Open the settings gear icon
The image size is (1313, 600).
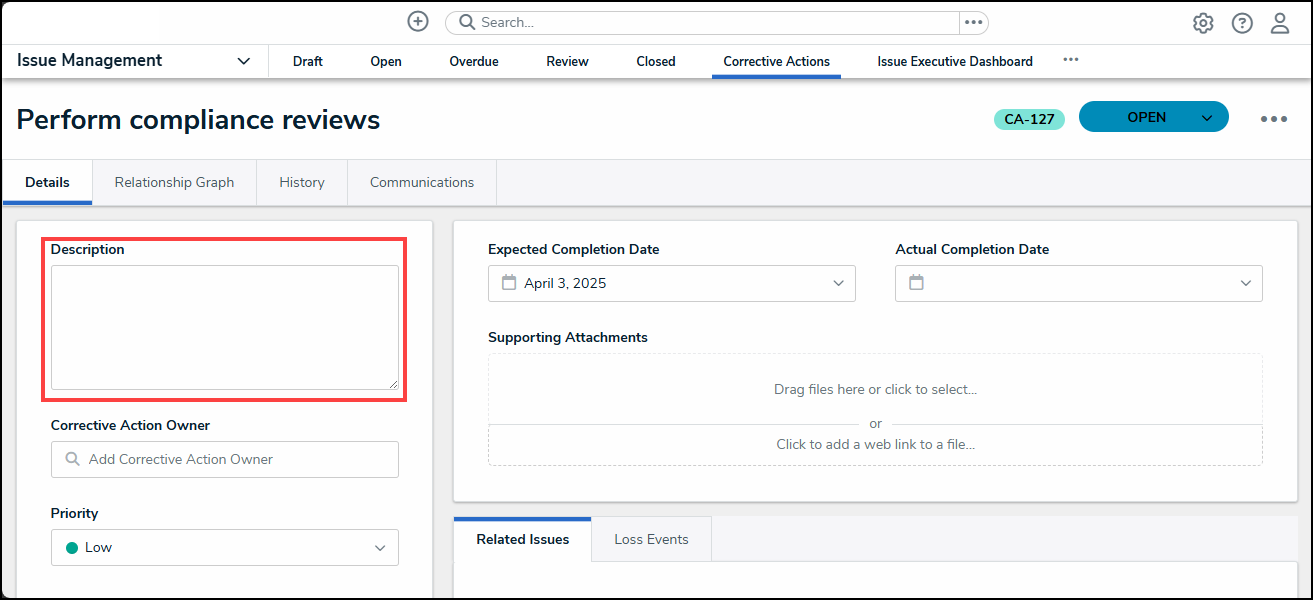1203,23
